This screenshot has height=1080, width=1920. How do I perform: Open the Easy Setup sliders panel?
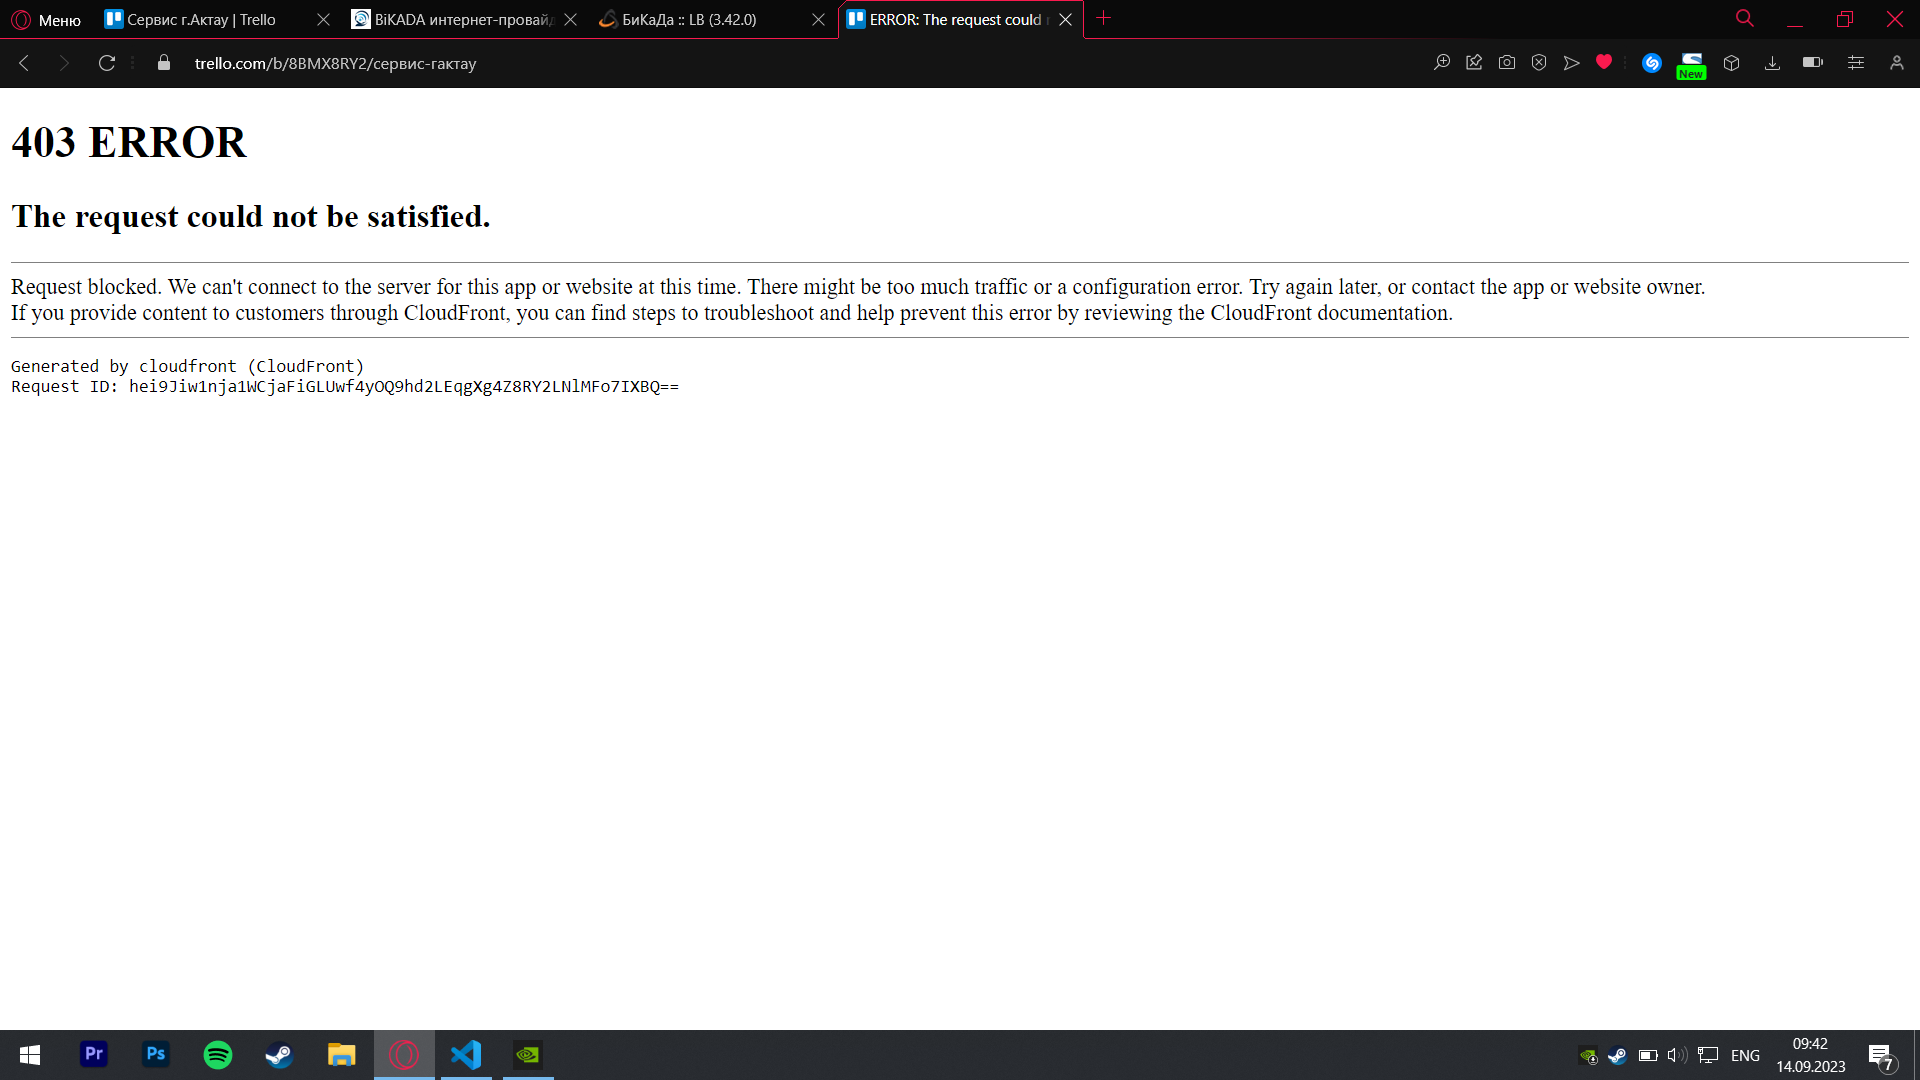(1855, 63)
